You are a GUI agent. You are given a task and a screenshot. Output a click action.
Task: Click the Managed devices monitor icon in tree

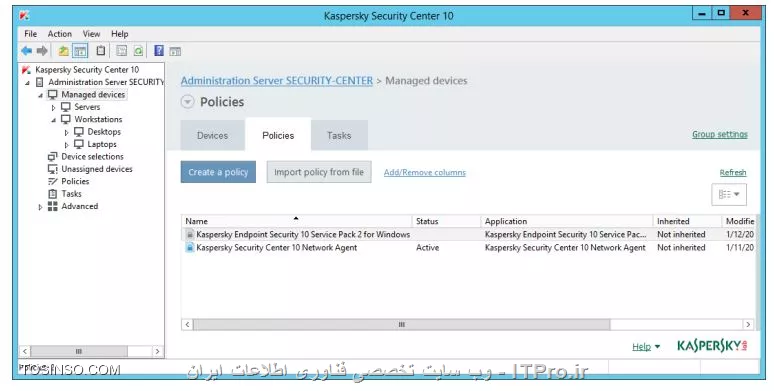53,94
